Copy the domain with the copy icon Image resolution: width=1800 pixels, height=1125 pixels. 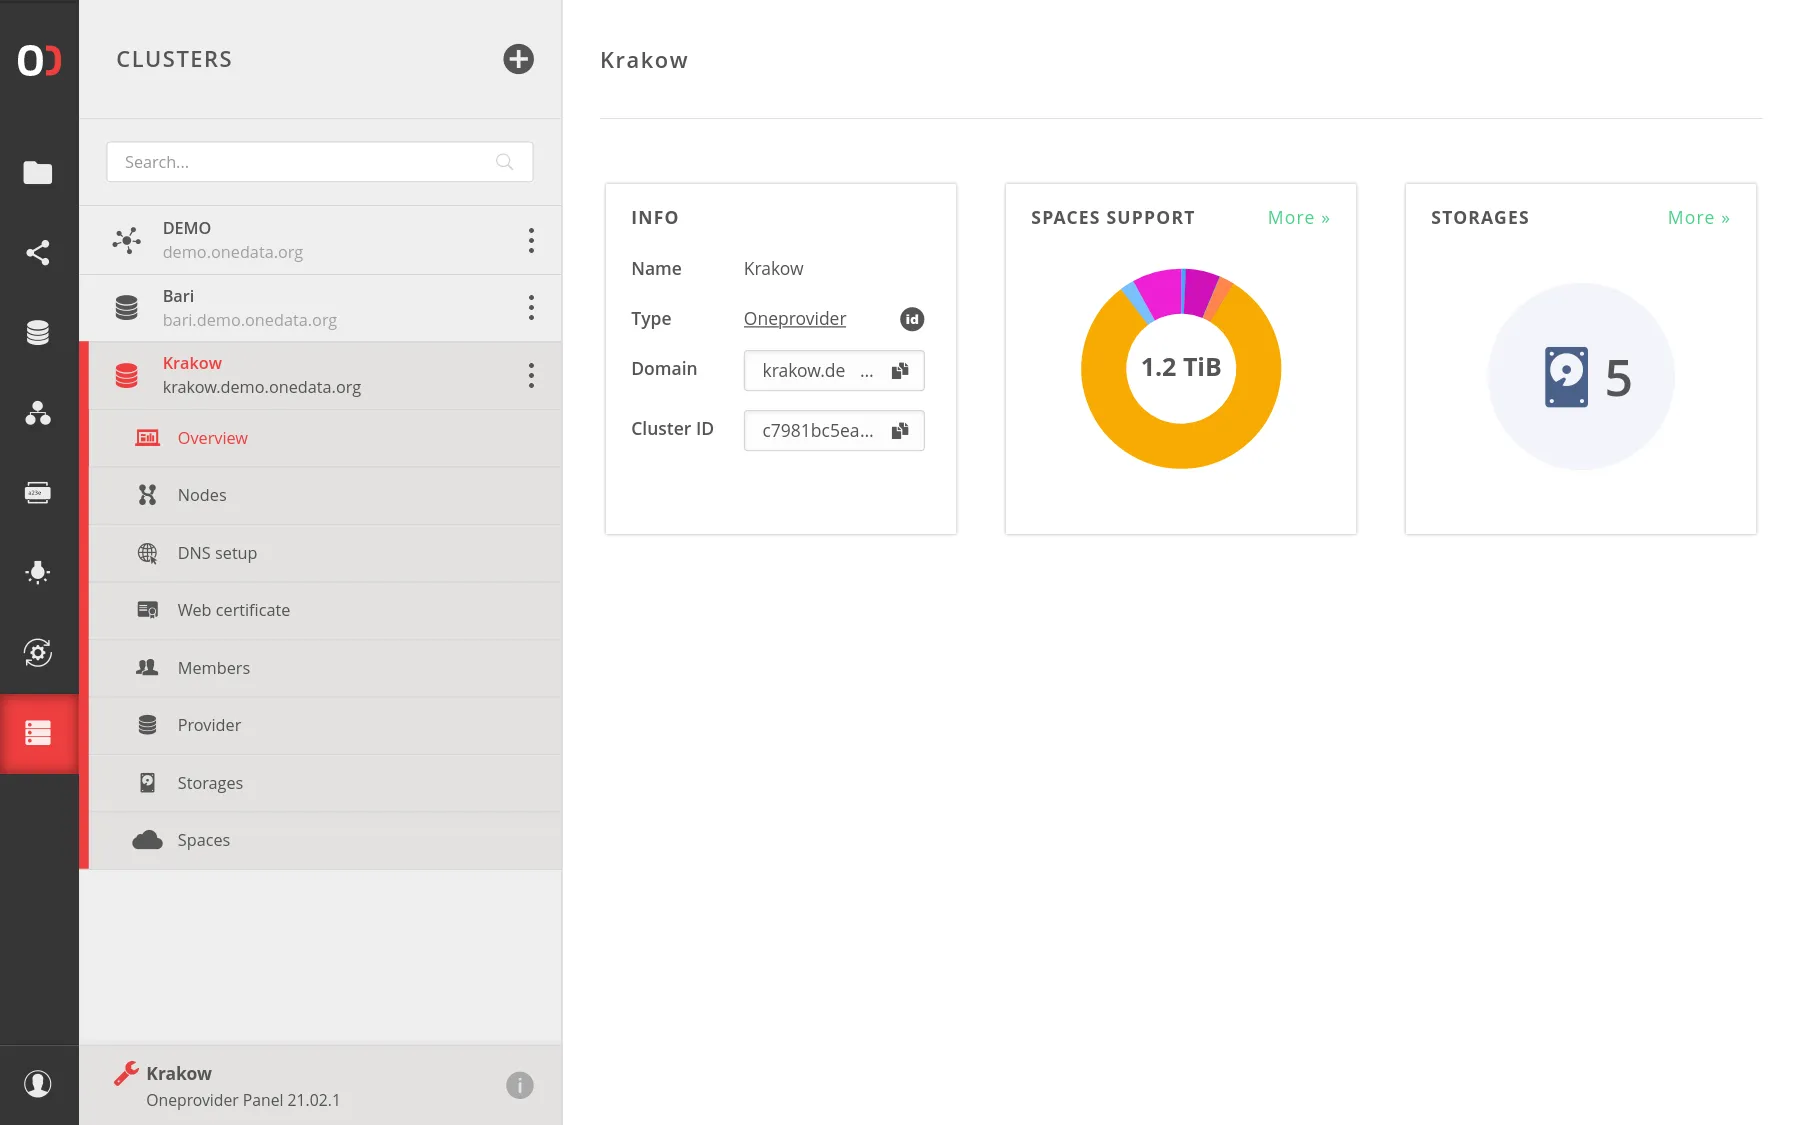coord(899,370)
